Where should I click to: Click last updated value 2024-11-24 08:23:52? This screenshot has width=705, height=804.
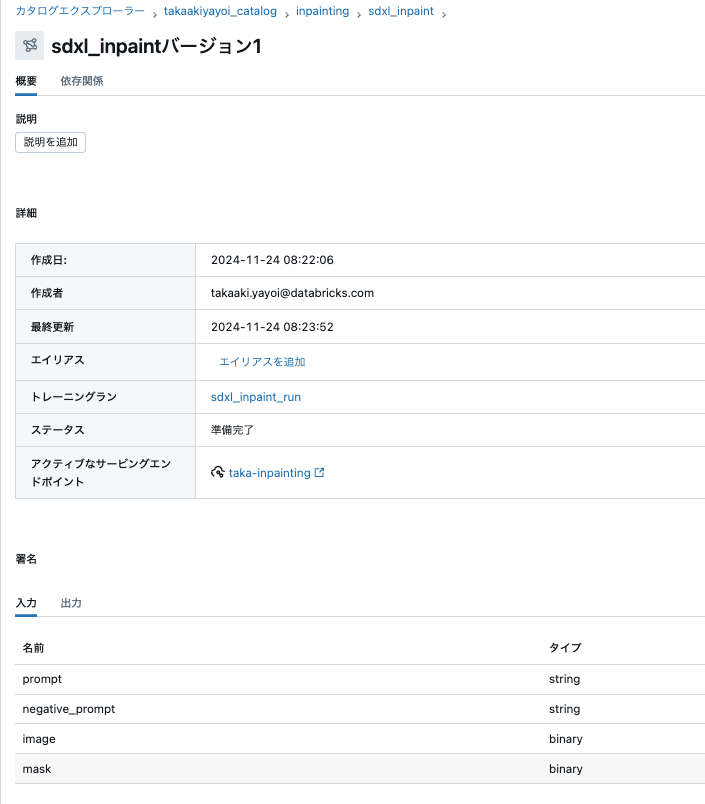272,327
